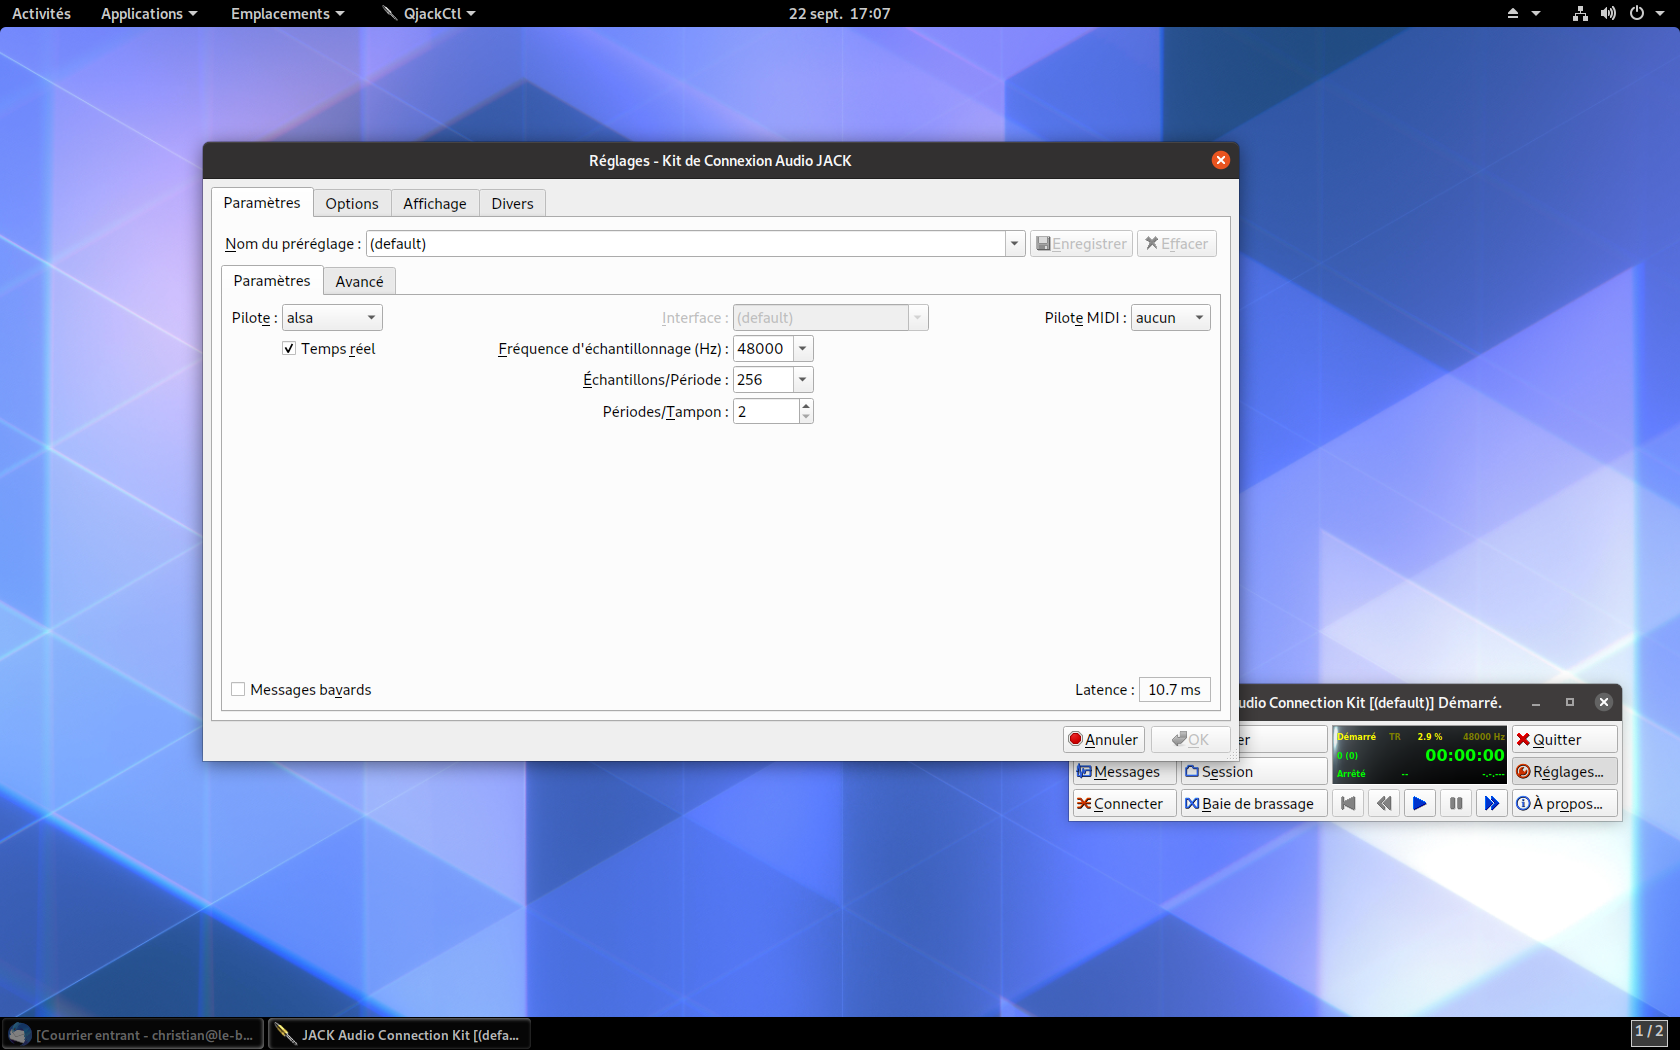
Task: Disable the Temps réel checkbox
Action: [x=289, y=348]
